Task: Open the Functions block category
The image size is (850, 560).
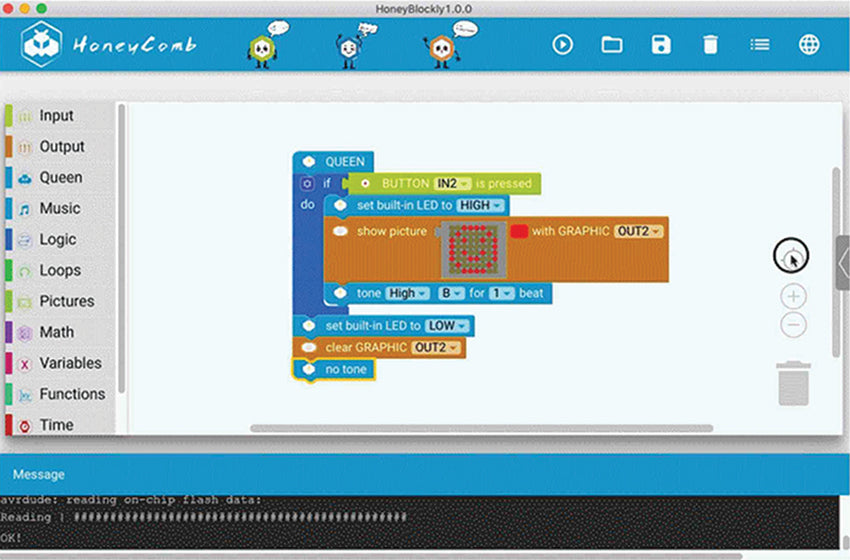Action: [x=60, y=394]
